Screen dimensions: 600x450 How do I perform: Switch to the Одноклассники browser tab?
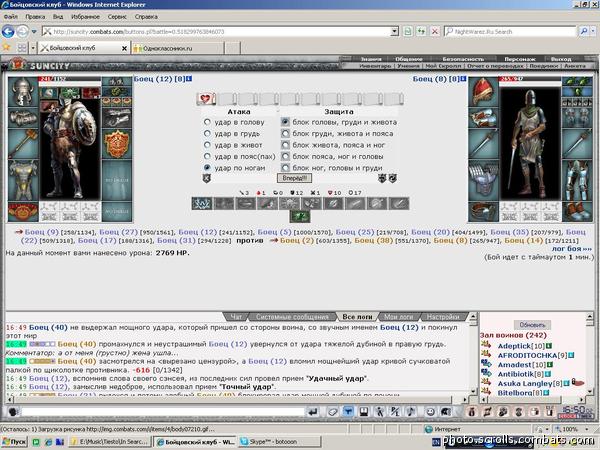(178, 48)
